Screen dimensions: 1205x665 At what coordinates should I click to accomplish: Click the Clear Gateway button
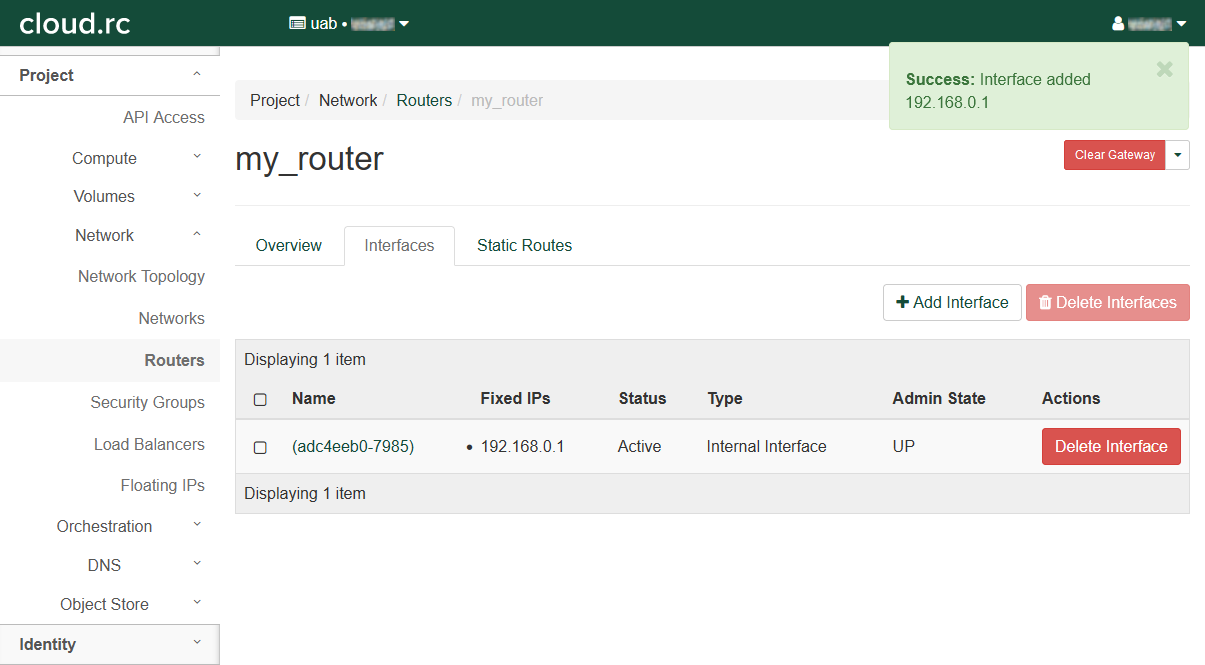coord(1114,155)
